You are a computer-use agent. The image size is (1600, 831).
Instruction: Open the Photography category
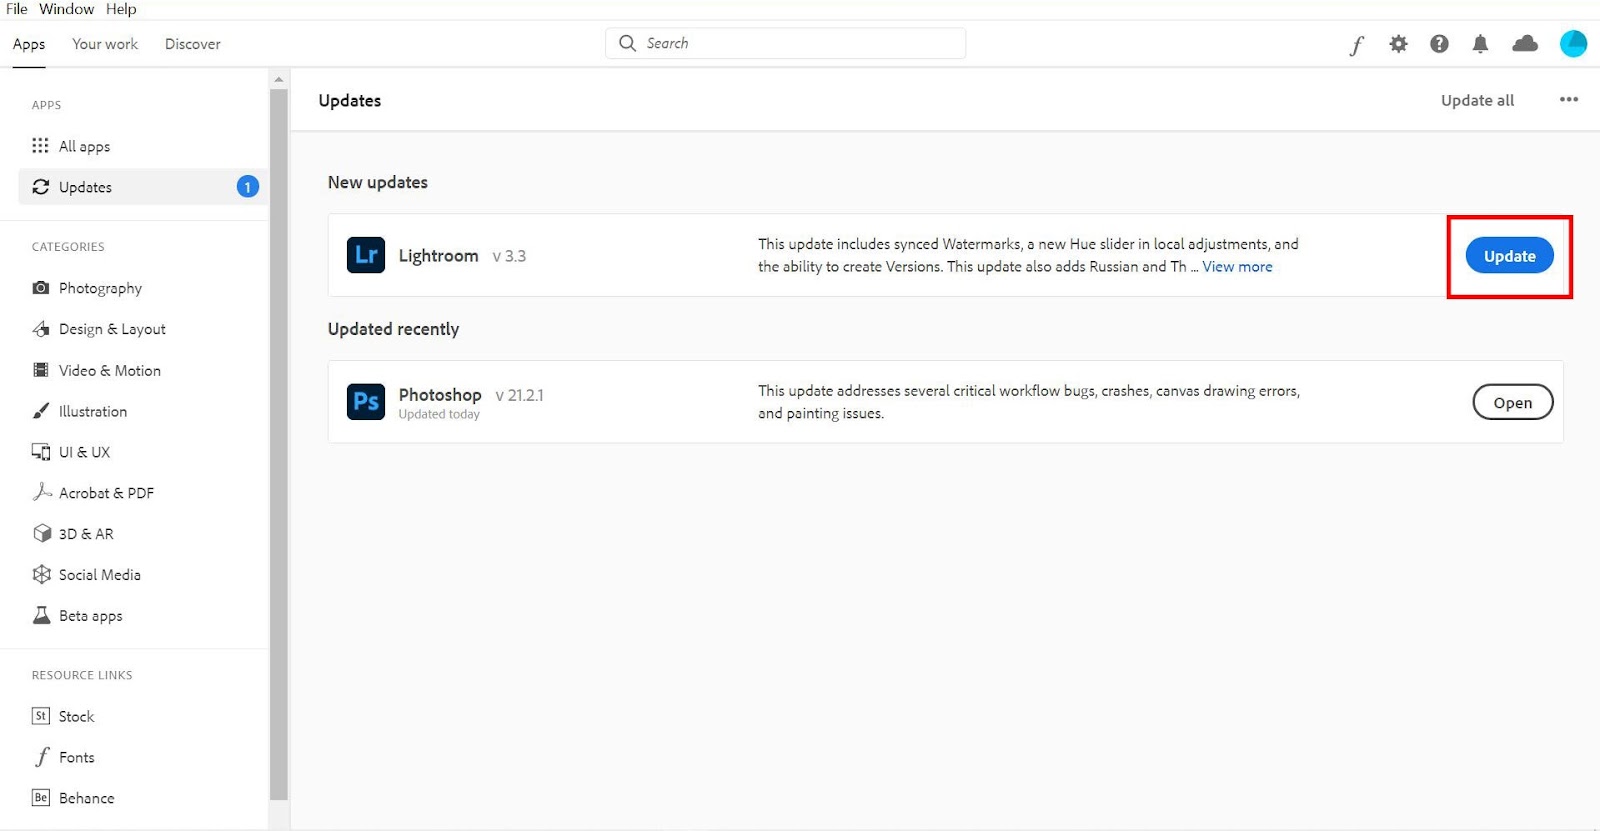click(100, 288)
